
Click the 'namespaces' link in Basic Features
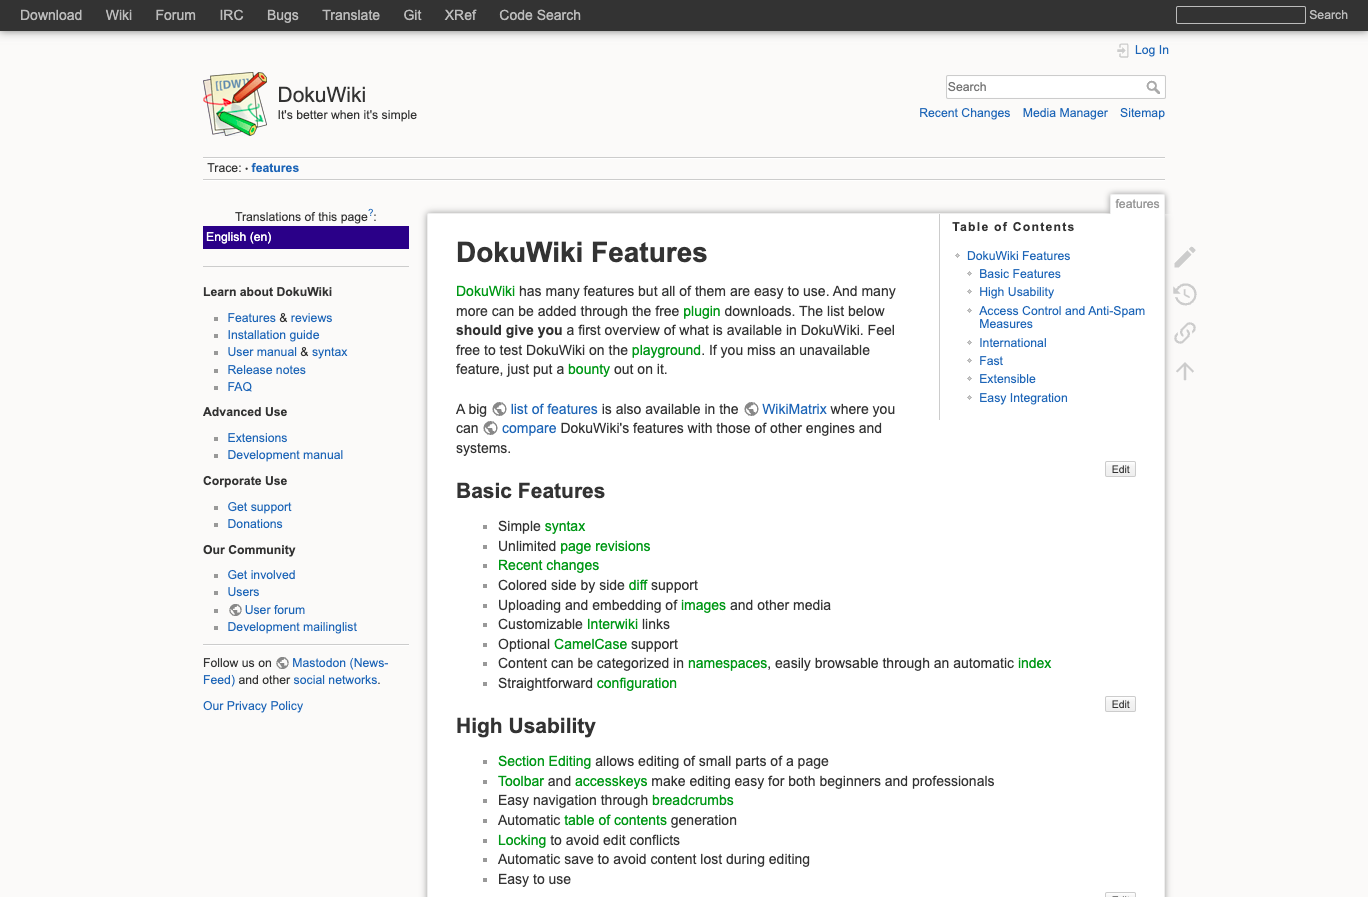coord(727,663)
